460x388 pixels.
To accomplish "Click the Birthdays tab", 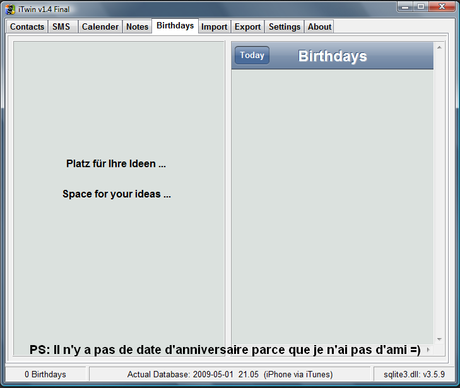I will pyautogui.click(x=175, y=26).
